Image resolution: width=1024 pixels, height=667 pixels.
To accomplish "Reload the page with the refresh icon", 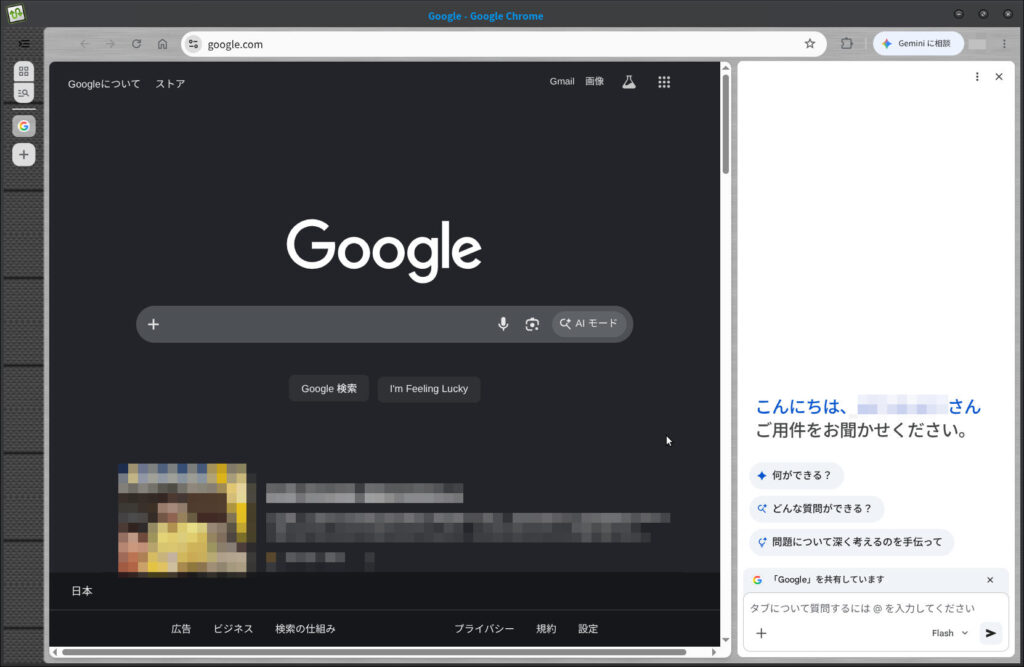I will [136, 44].
